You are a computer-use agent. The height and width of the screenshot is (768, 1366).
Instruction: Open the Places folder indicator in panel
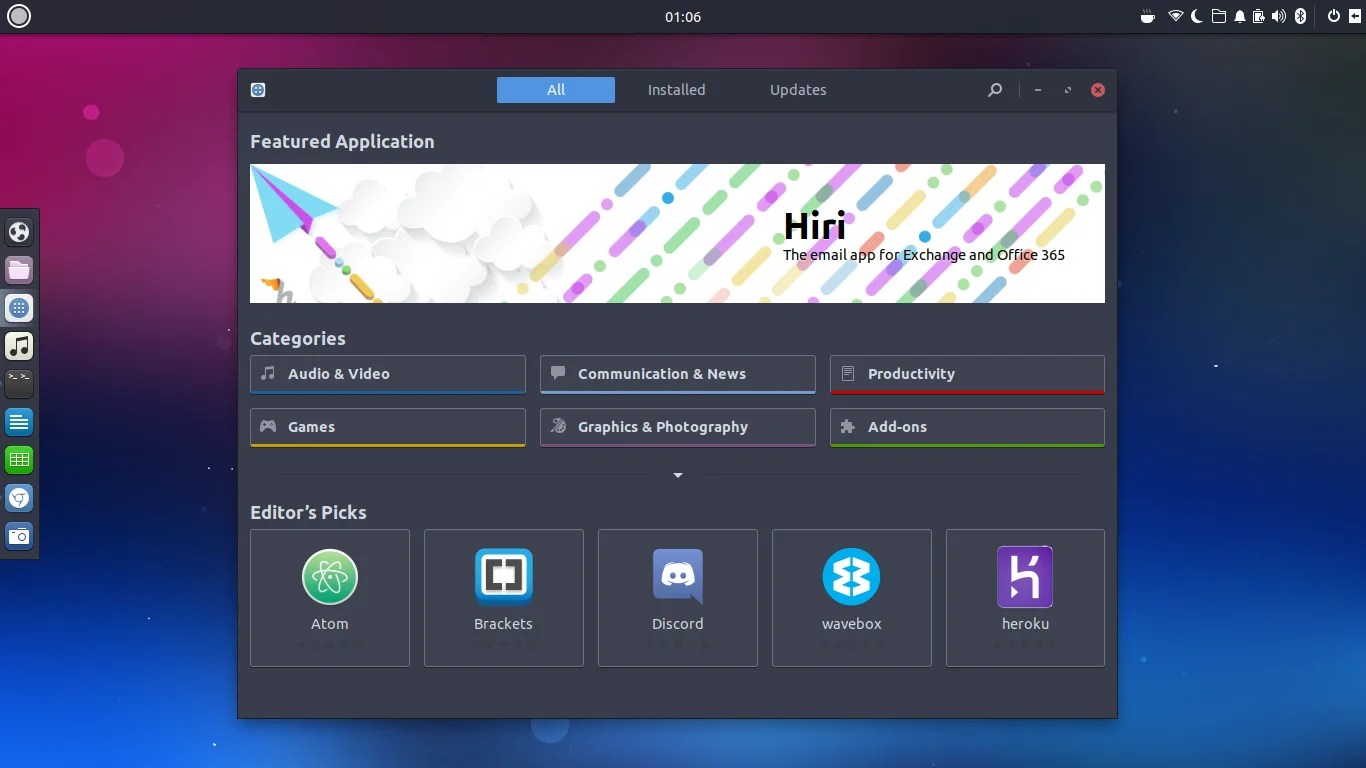click(1219, 16)
